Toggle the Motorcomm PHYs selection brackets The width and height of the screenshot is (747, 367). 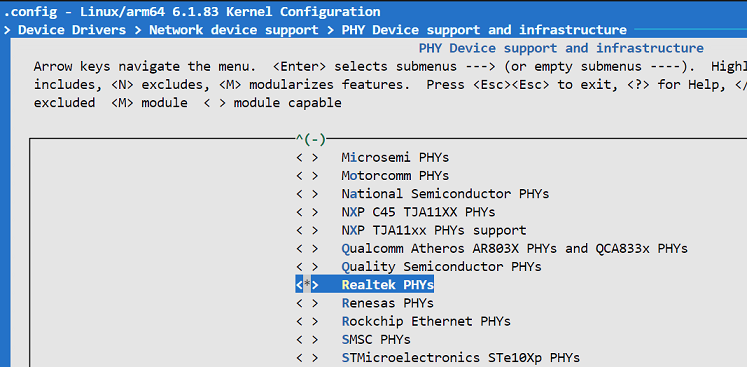tap(307, 175)
